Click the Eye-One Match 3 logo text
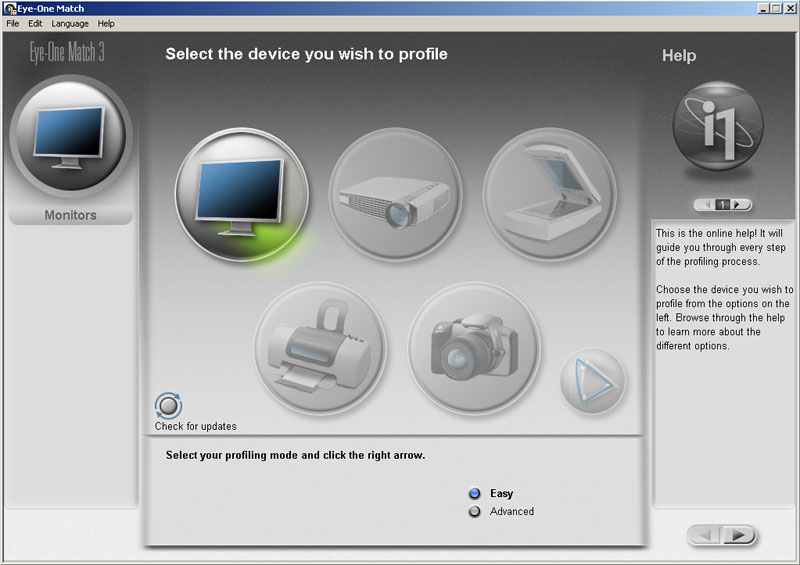The height and width of the screenshot is (565, 800). [x=67, y=52]
